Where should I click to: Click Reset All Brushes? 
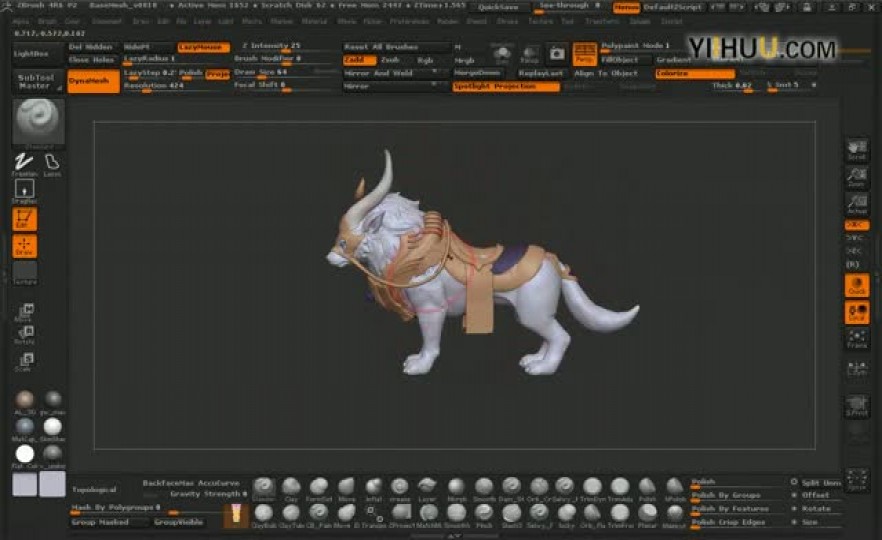[x=397, y=47]
